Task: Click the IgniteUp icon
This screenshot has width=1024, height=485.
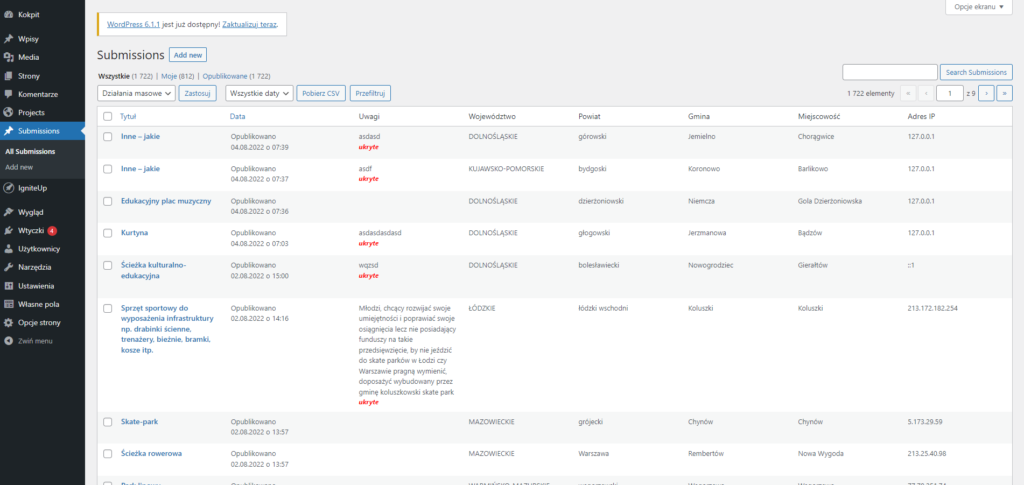Action: [8, 188]
